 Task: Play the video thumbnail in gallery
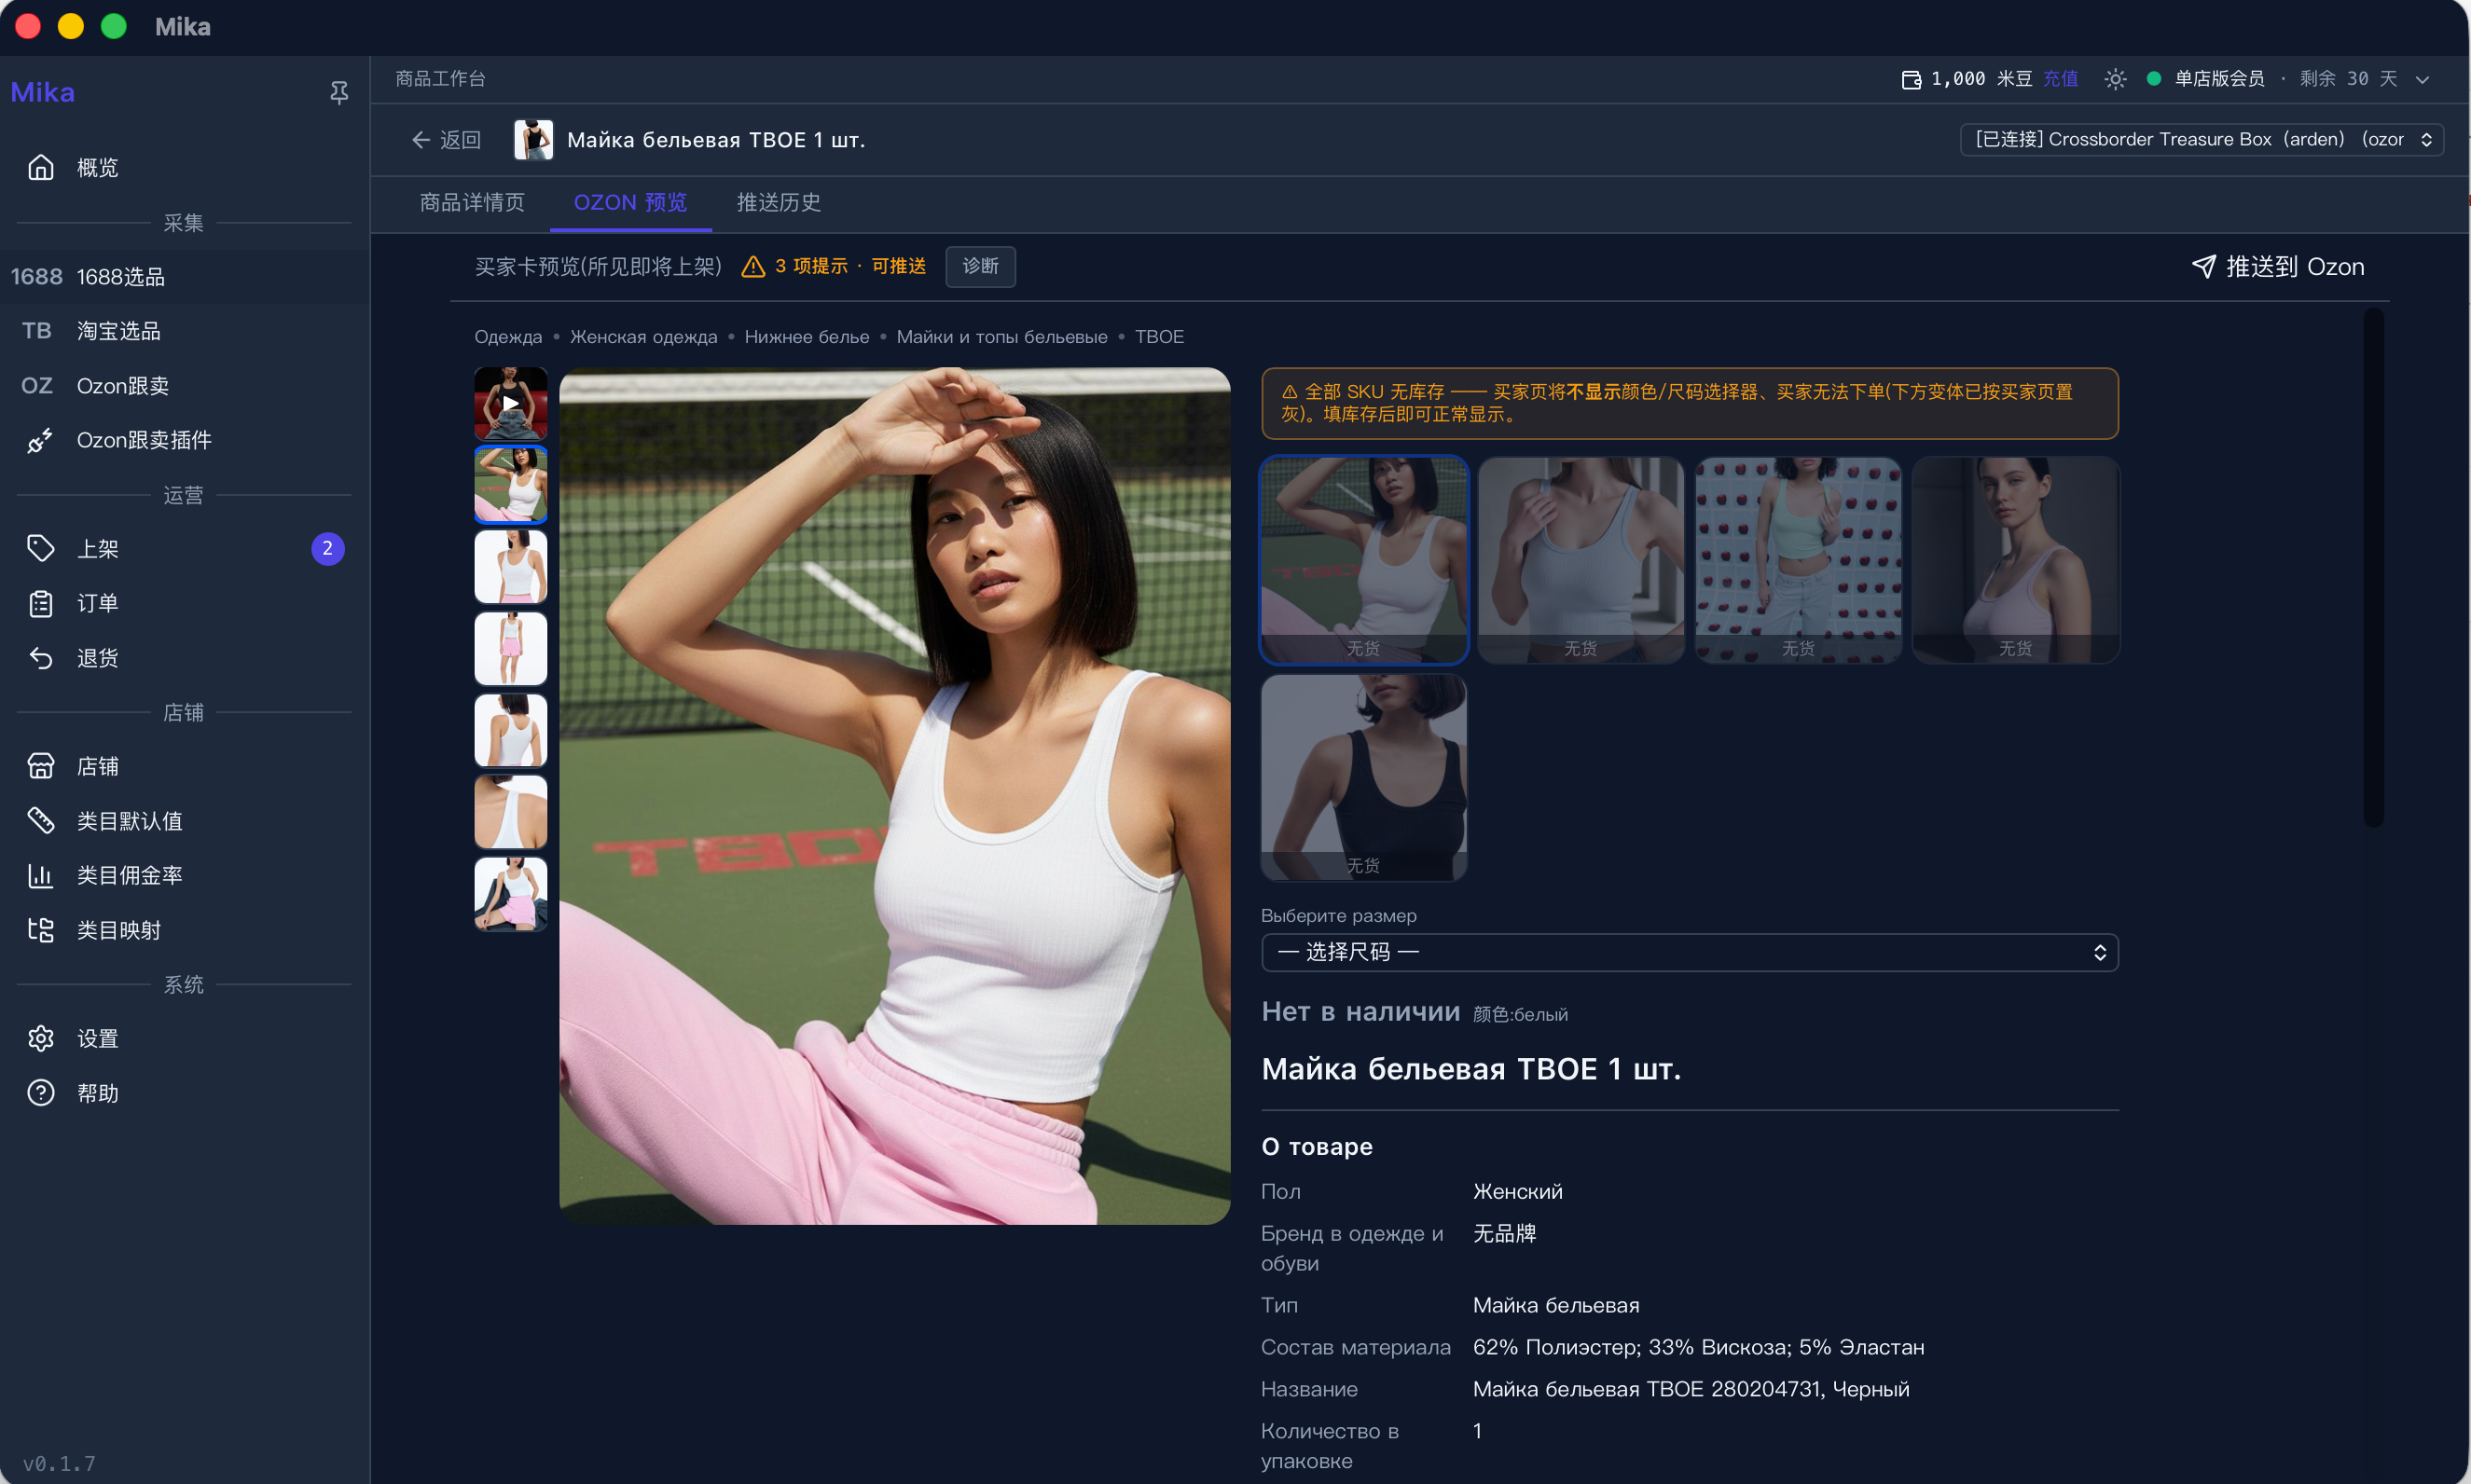[x=510, y=404]
